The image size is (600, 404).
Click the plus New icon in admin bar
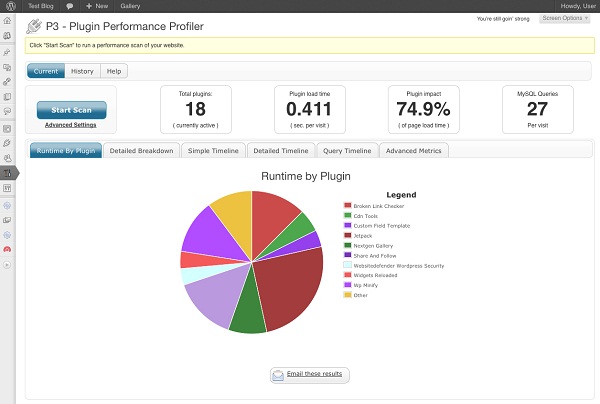(87, 6)
